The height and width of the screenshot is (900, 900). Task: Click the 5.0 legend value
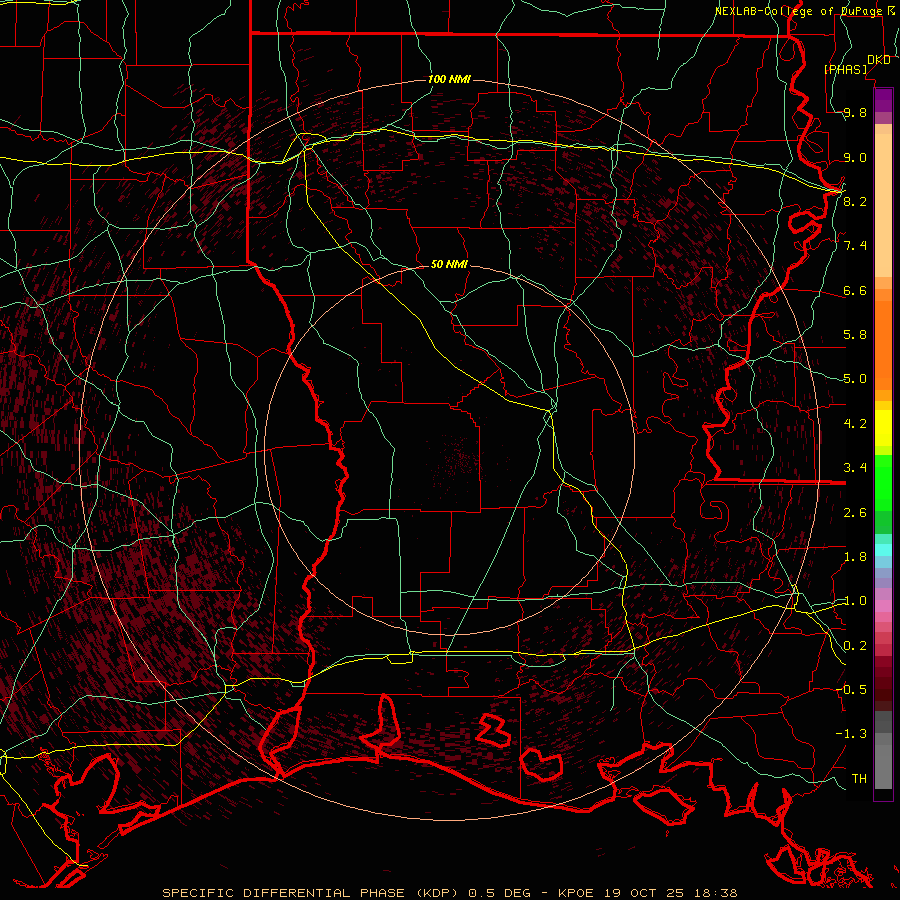click(855, 379)
